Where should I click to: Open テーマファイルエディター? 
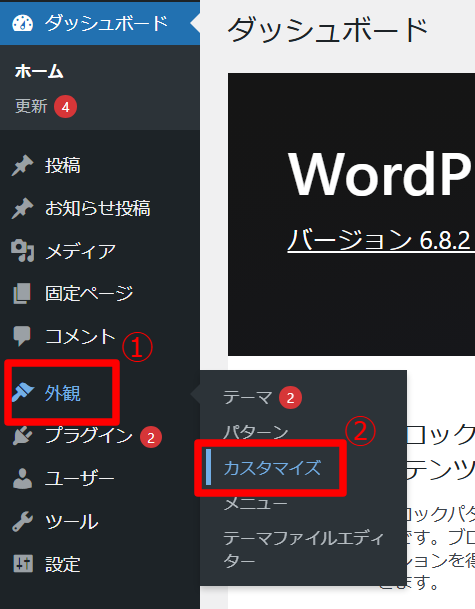(x=303, y=549)
